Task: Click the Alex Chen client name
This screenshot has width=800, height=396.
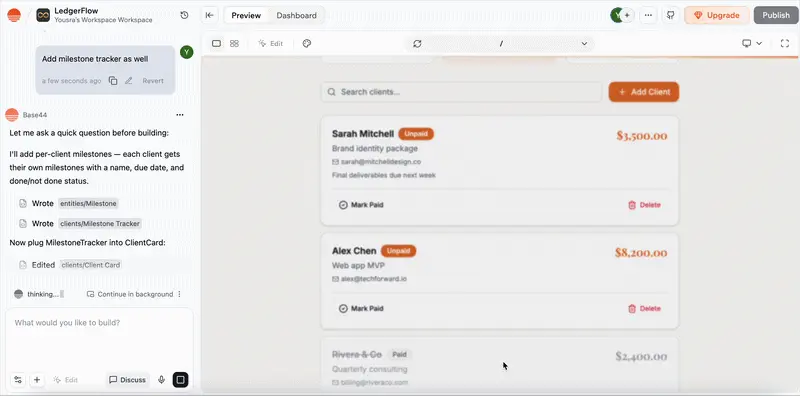Action: pyautogui.click(x=354, y=251)
